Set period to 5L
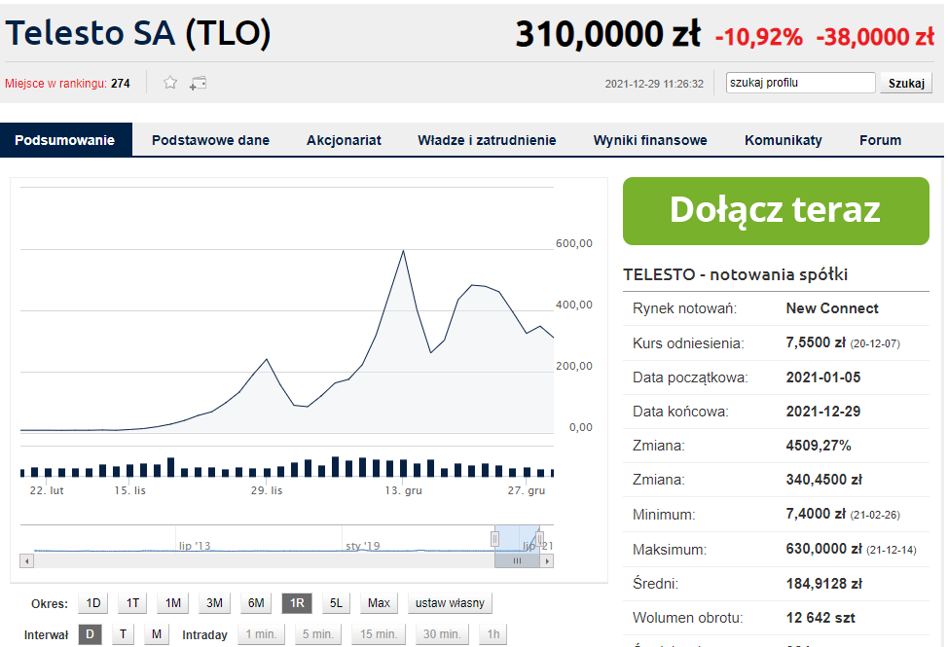This screenshot has width=948, height=647. [x=336, y=603]
